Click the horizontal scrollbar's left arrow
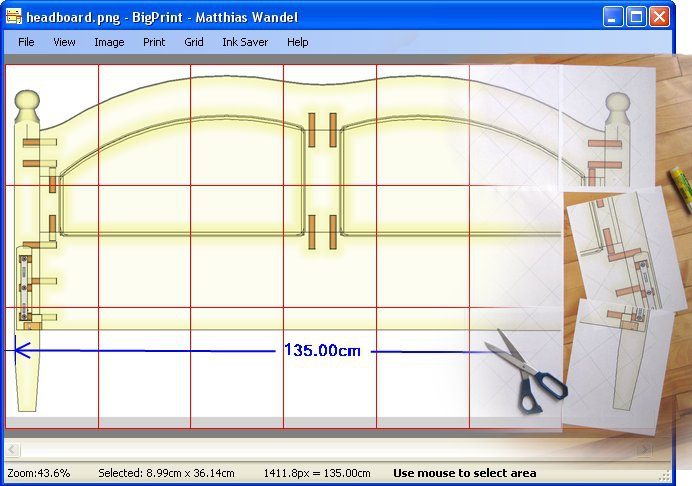The image size is (692, 486). click(x=13, y=450)
